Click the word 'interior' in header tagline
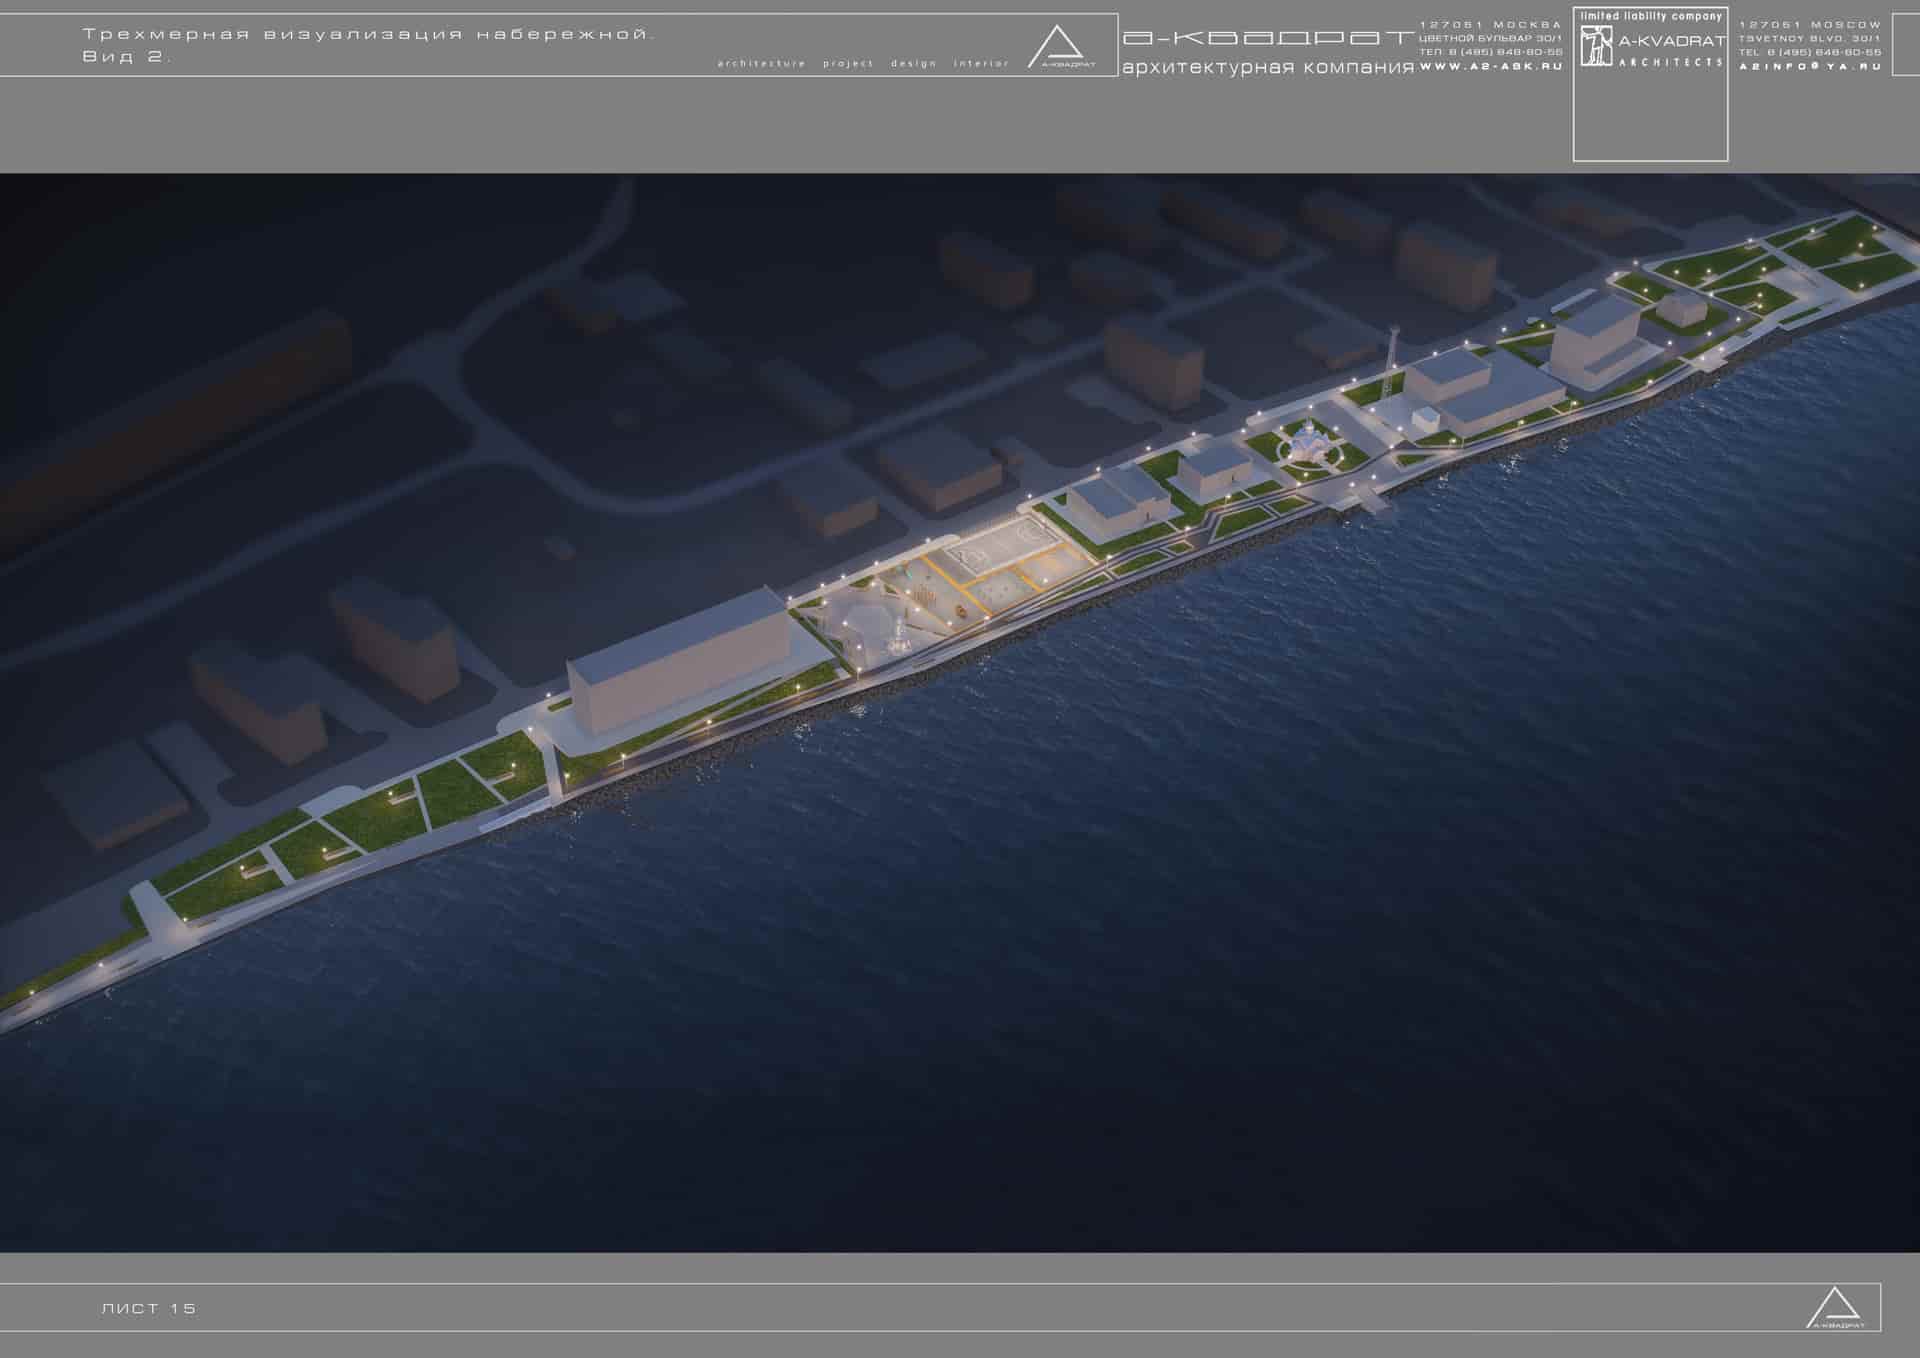1920x1358 pixels. click(x=982, y=64)
